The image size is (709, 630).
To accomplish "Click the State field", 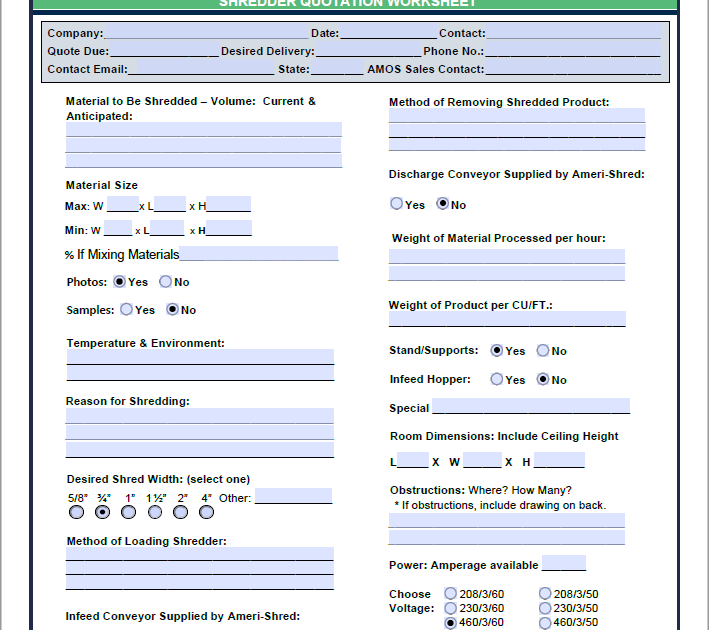I will click(x=337, y=67).
